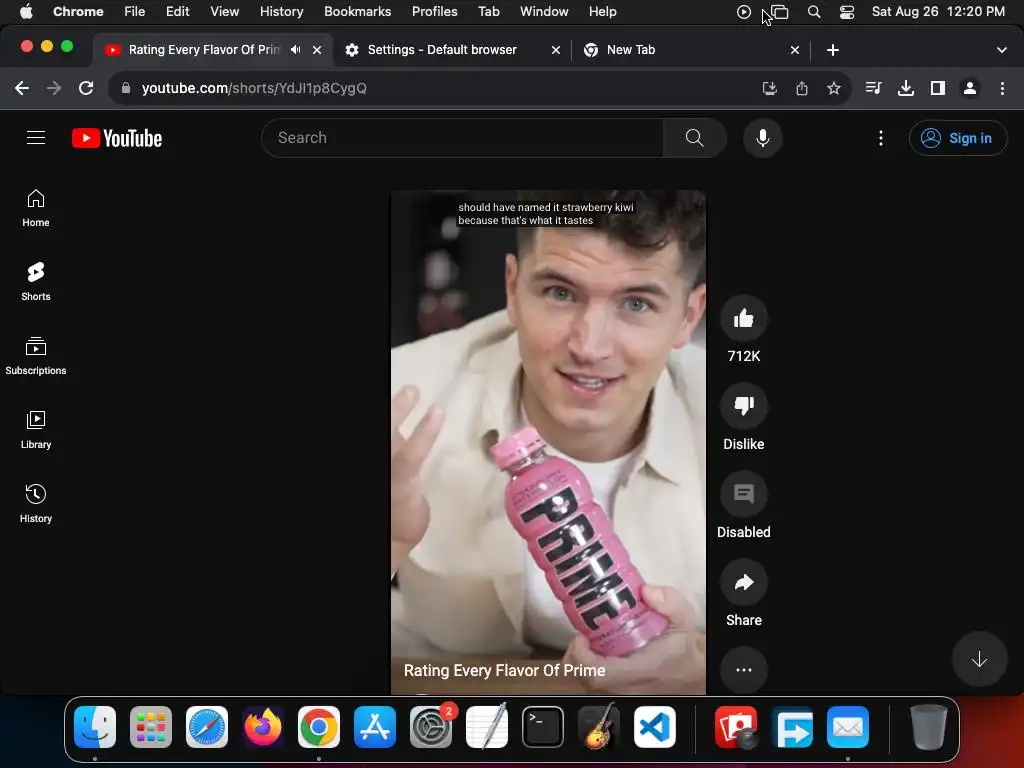The height and width of the screenshot is (768, 1024).
Task: Click the address bar URL
Action: pyautogui.click(x=254, y=88)
